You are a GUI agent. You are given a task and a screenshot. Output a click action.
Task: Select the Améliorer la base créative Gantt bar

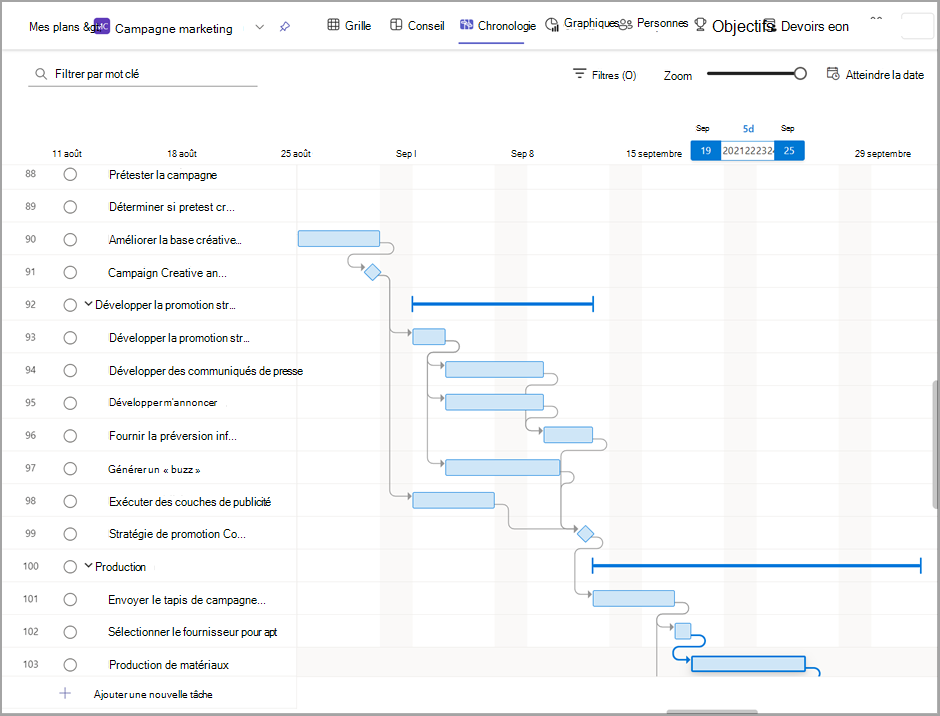coord(339,239)
